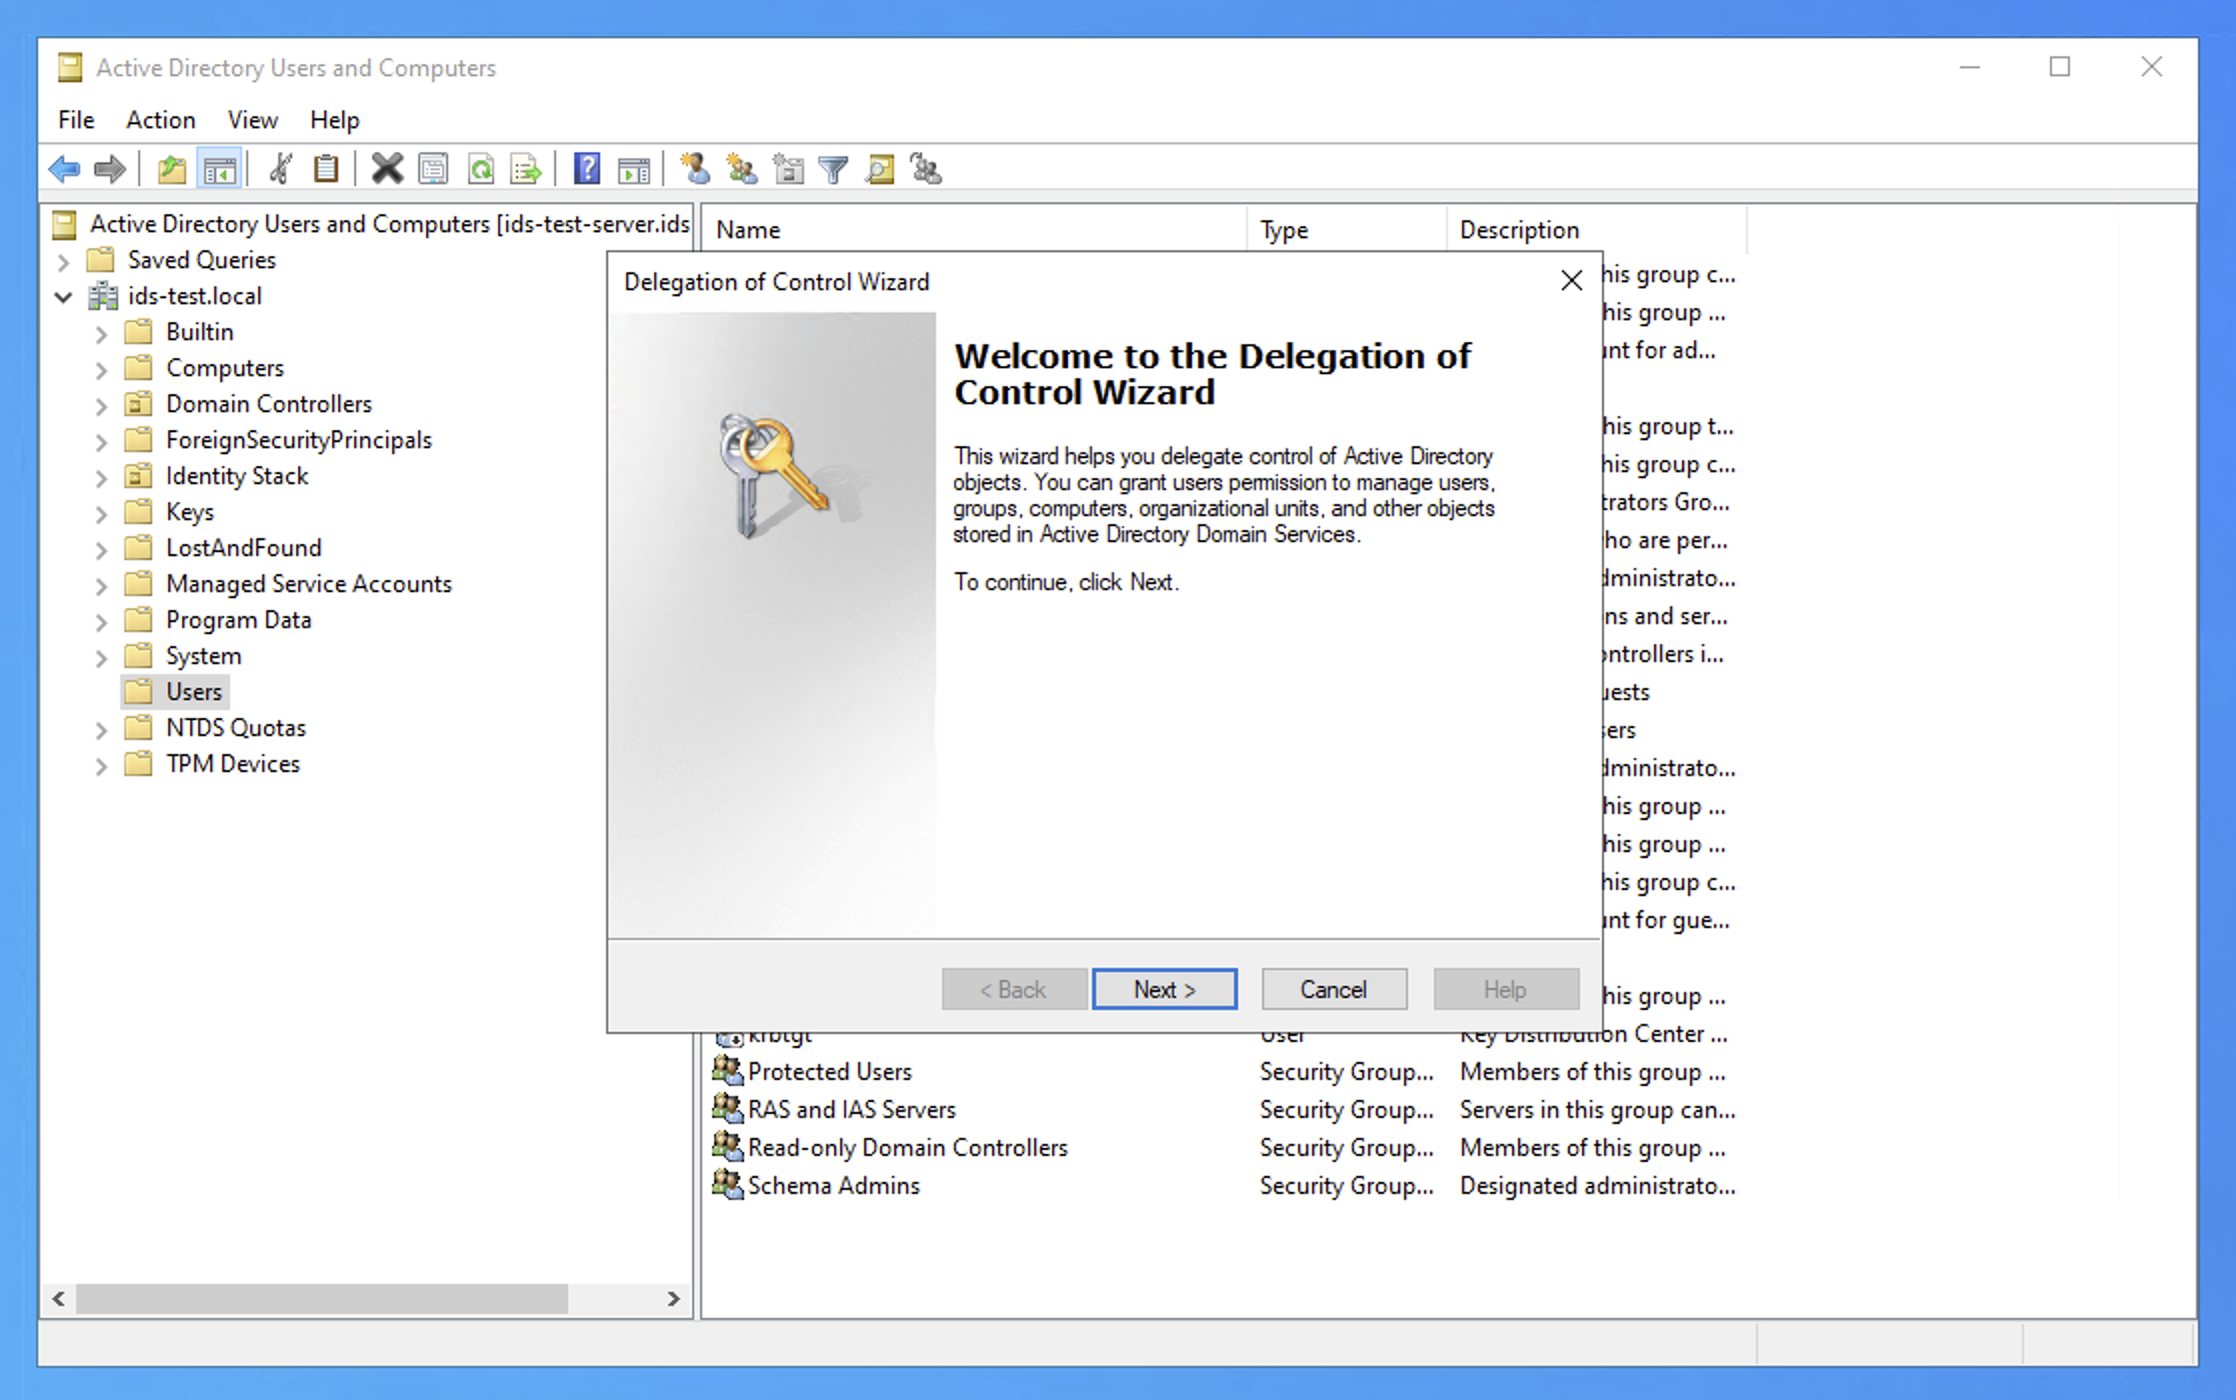Click the create new organizational unit icon
This screenshot has height=1400, width=2236.
(788, 169)
